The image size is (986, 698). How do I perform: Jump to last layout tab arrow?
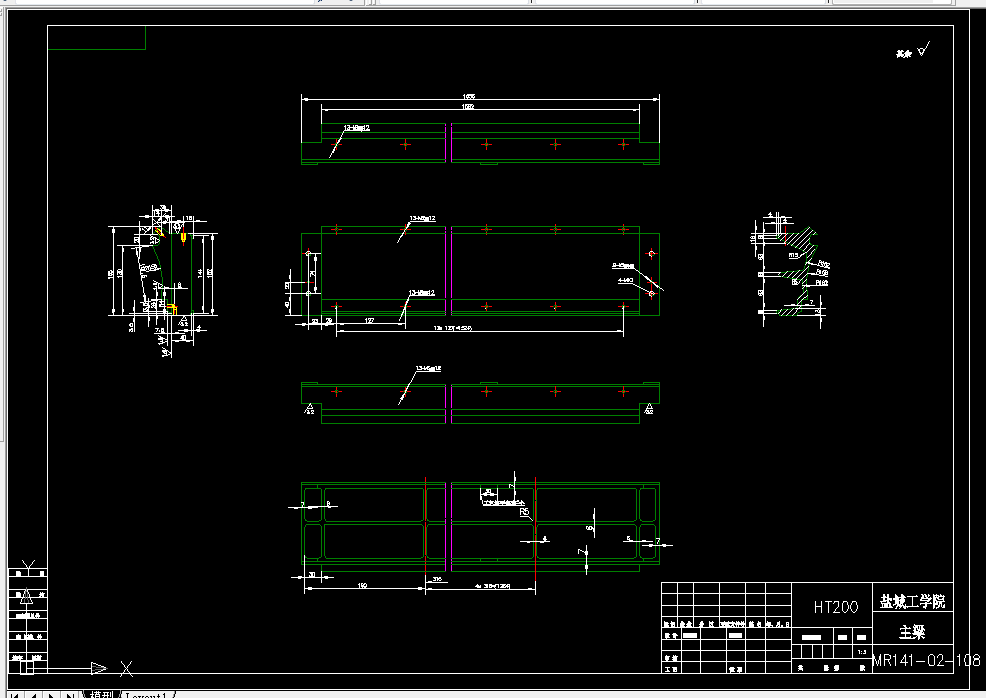(x=69, y=695)
